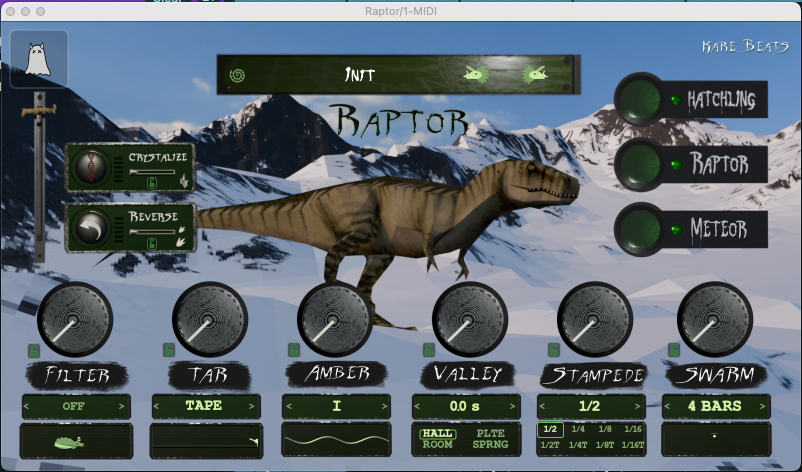
Task: Open the spiral fossil preset menu icon
Action: (237, 76)
